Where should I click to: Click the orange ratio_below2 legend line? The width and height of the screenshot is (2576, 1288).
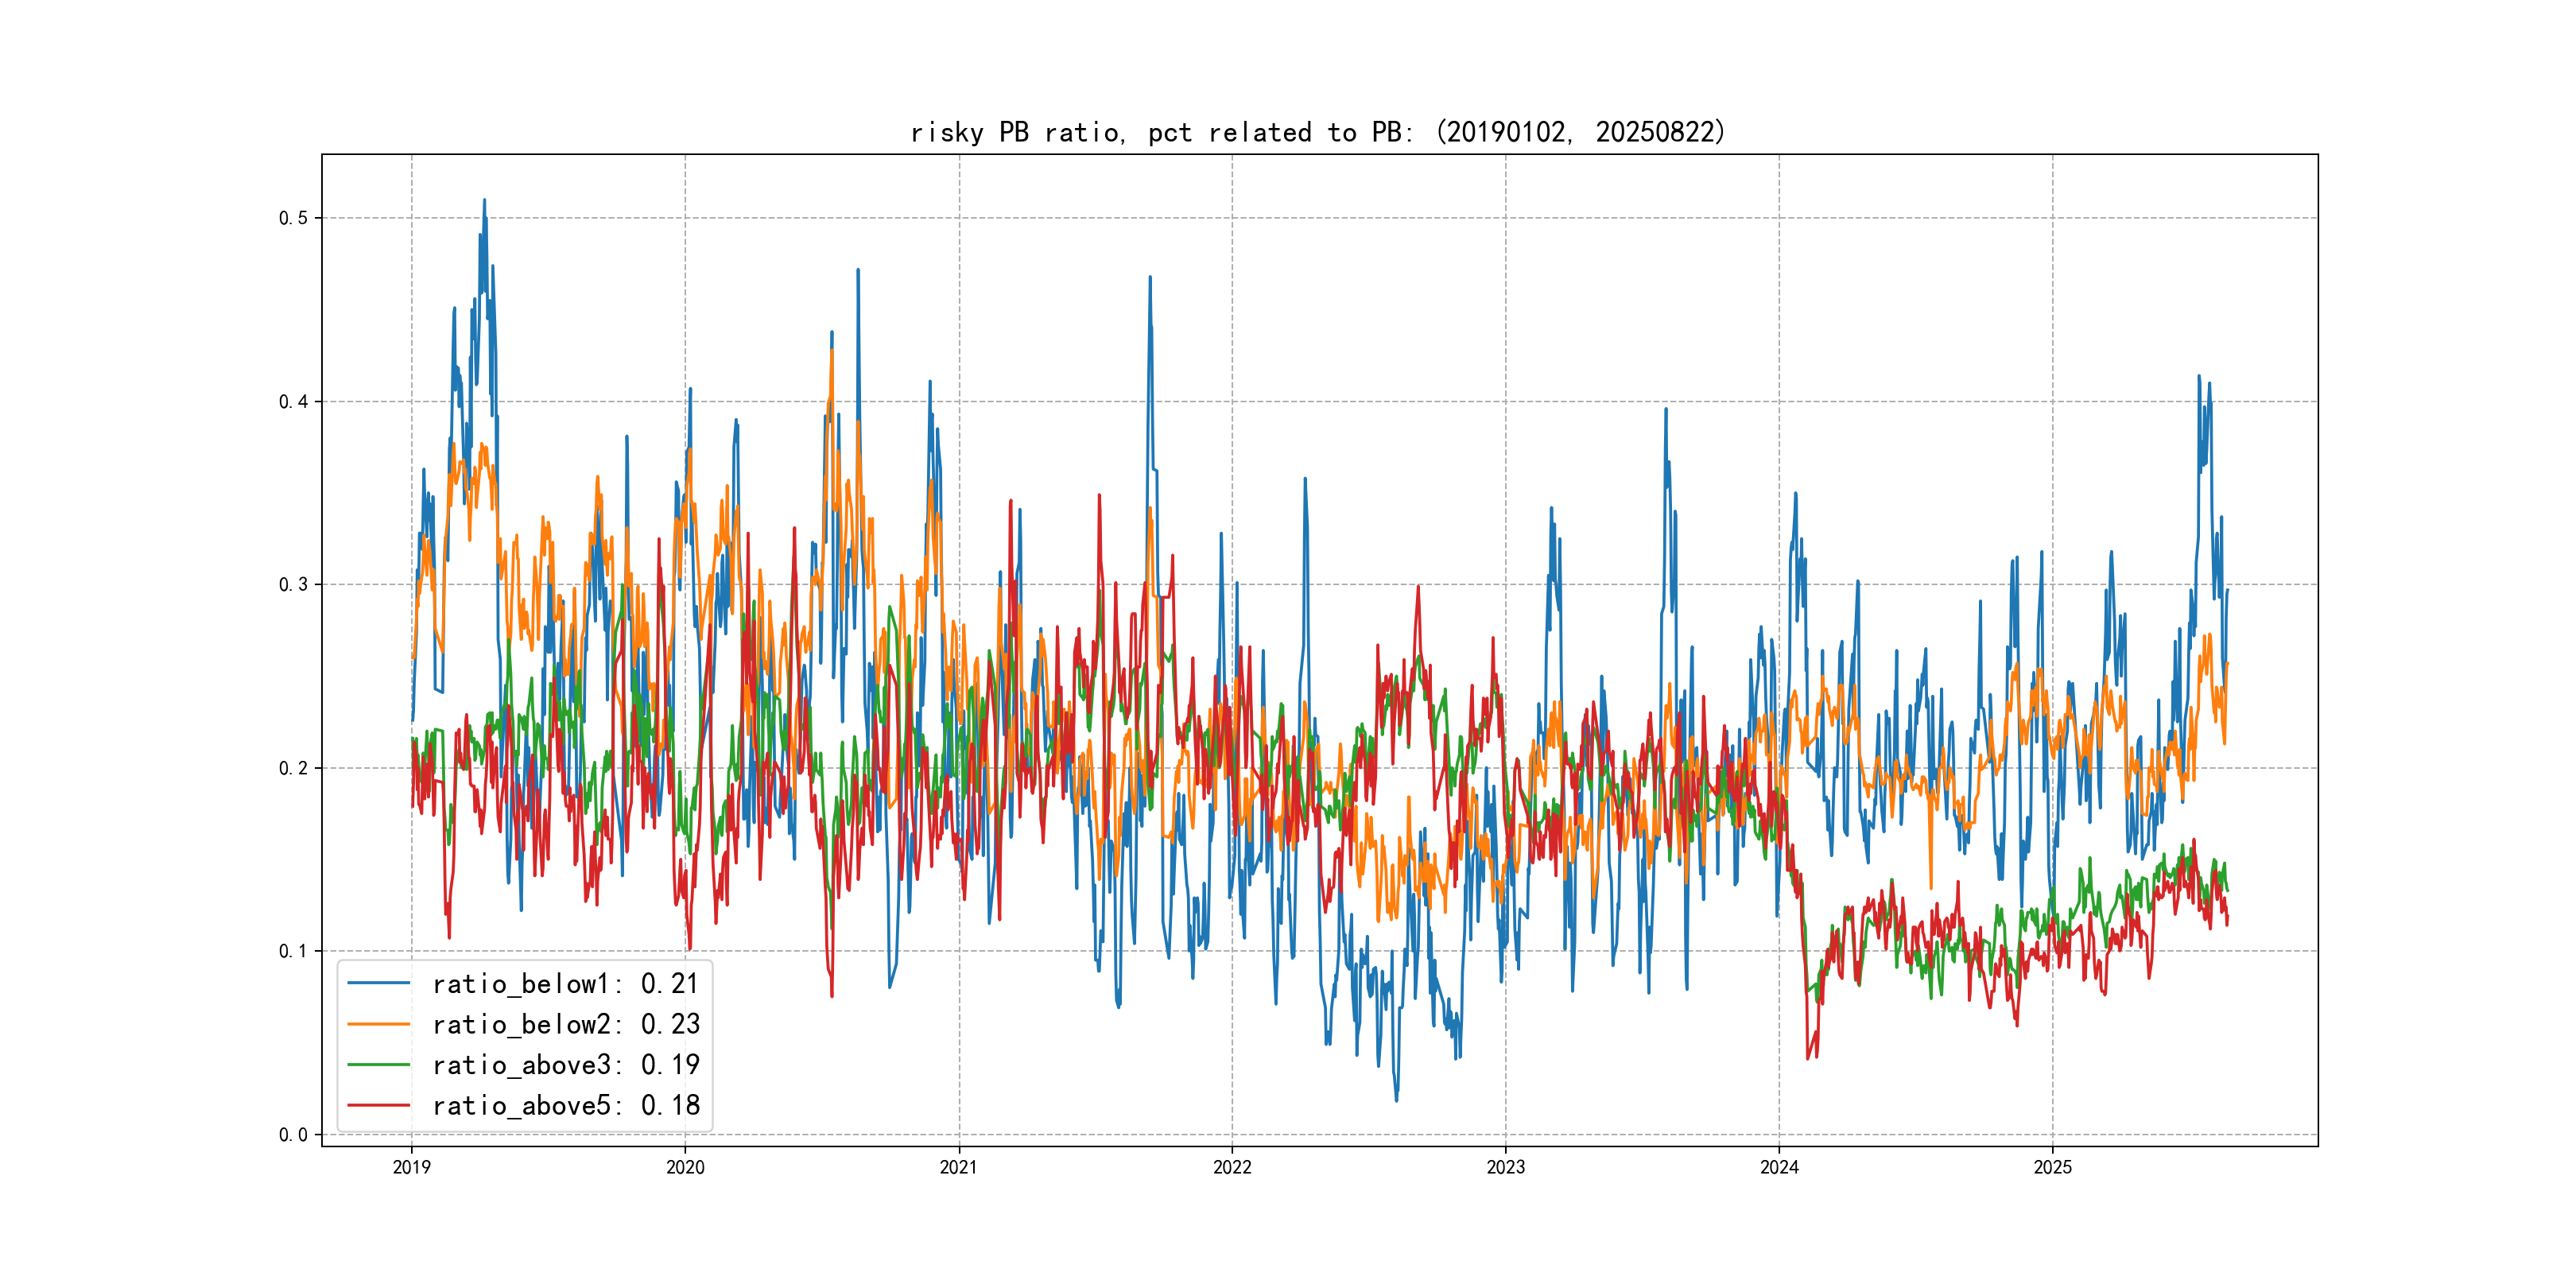(x=378, y=1024)
